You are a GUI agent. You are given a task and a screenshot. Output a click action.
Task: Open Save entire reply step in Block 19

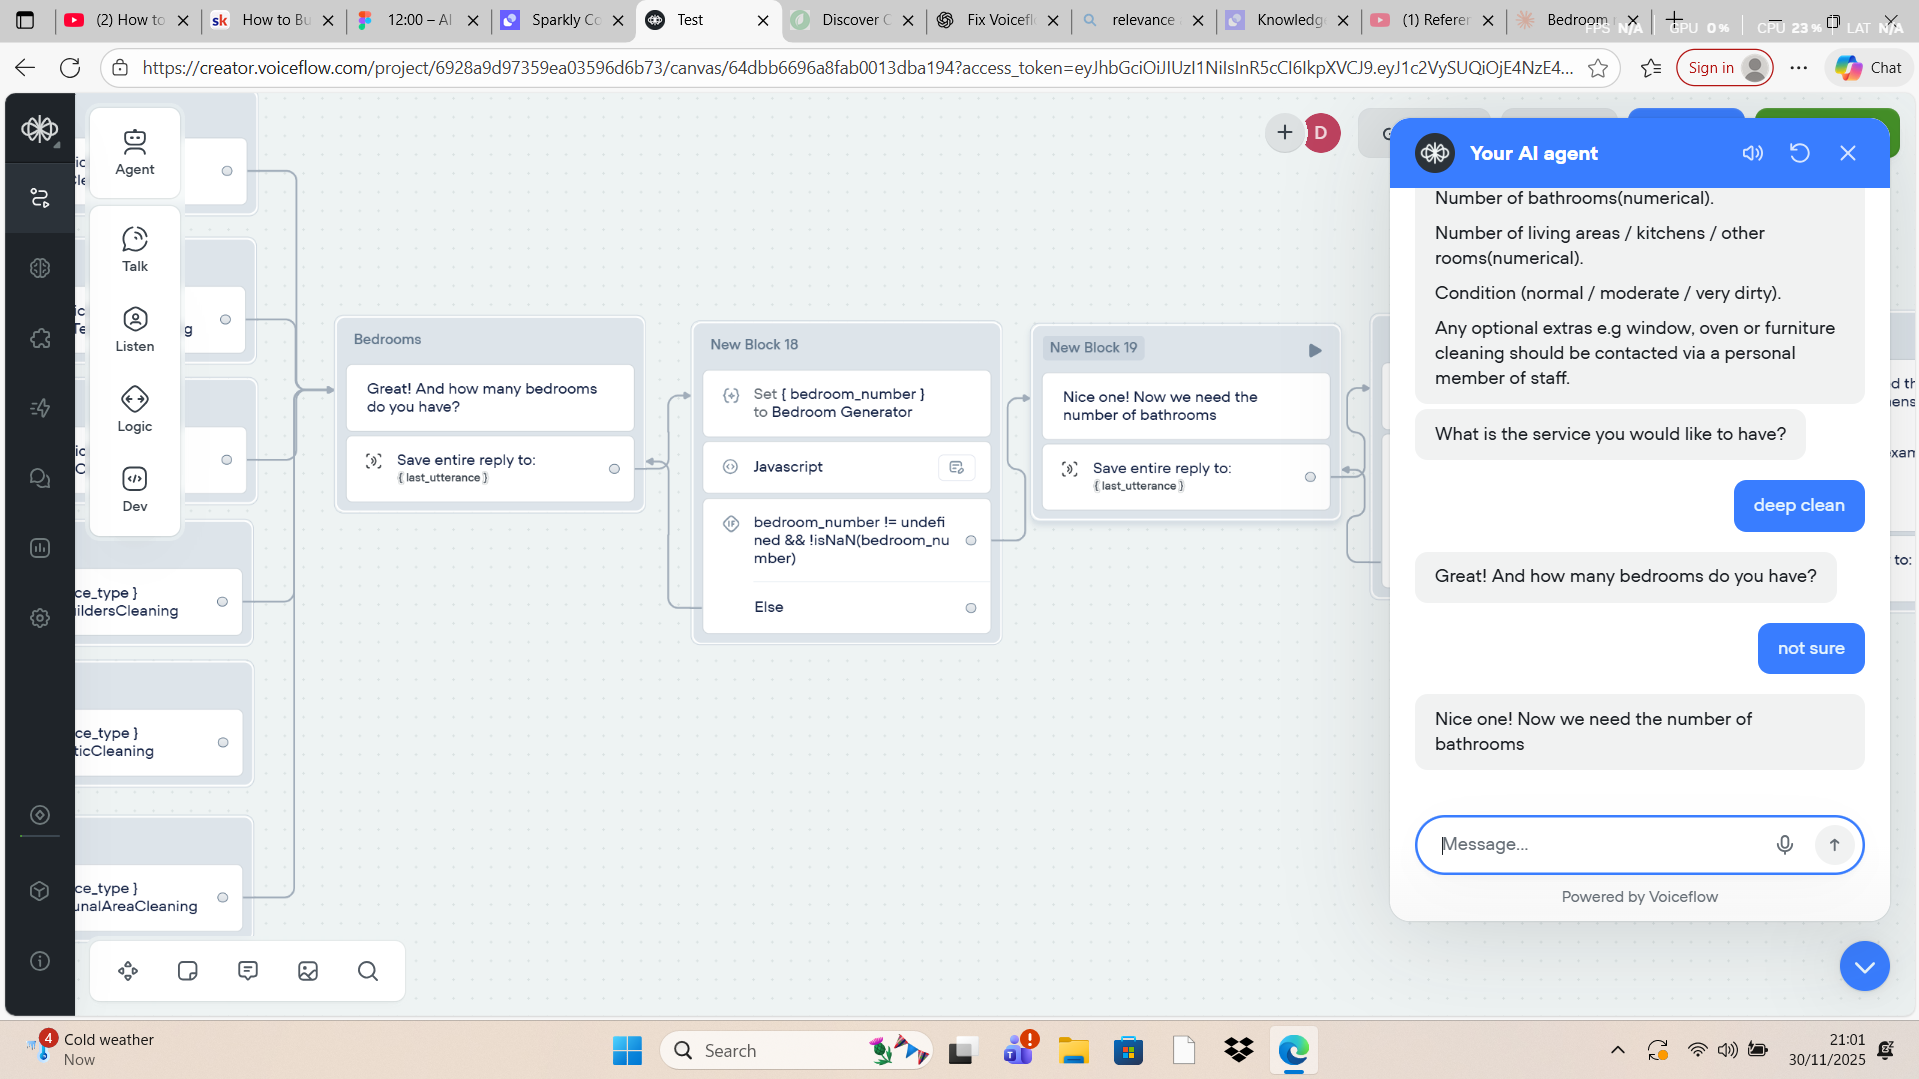click(1186, 477)
